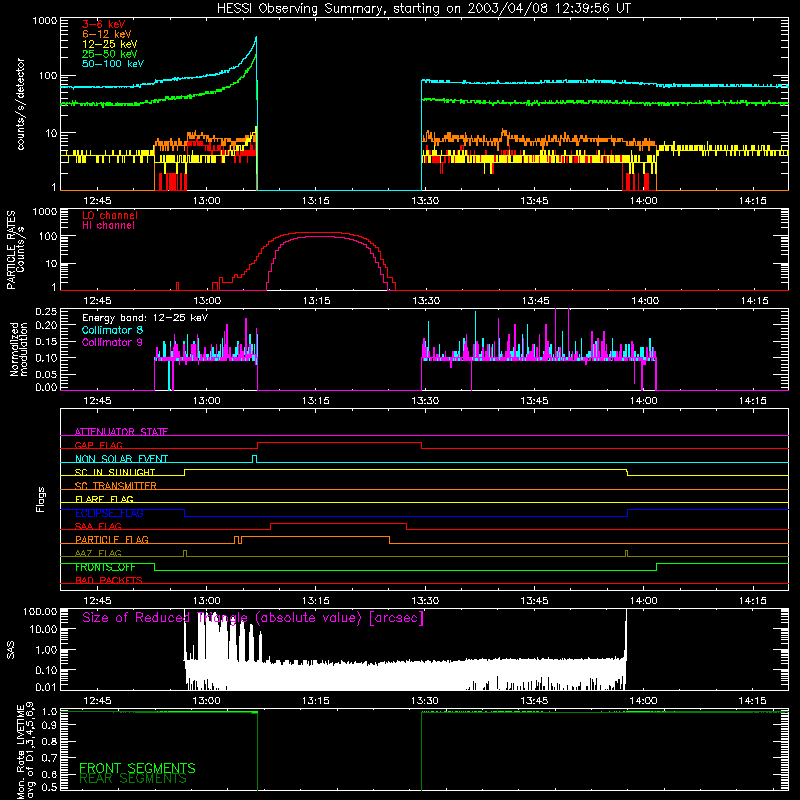Image resolution: width=800 pixels, height=800 pixels.
Task: Click the "BAD_PACKETS" label
Action: click(109, 580)
